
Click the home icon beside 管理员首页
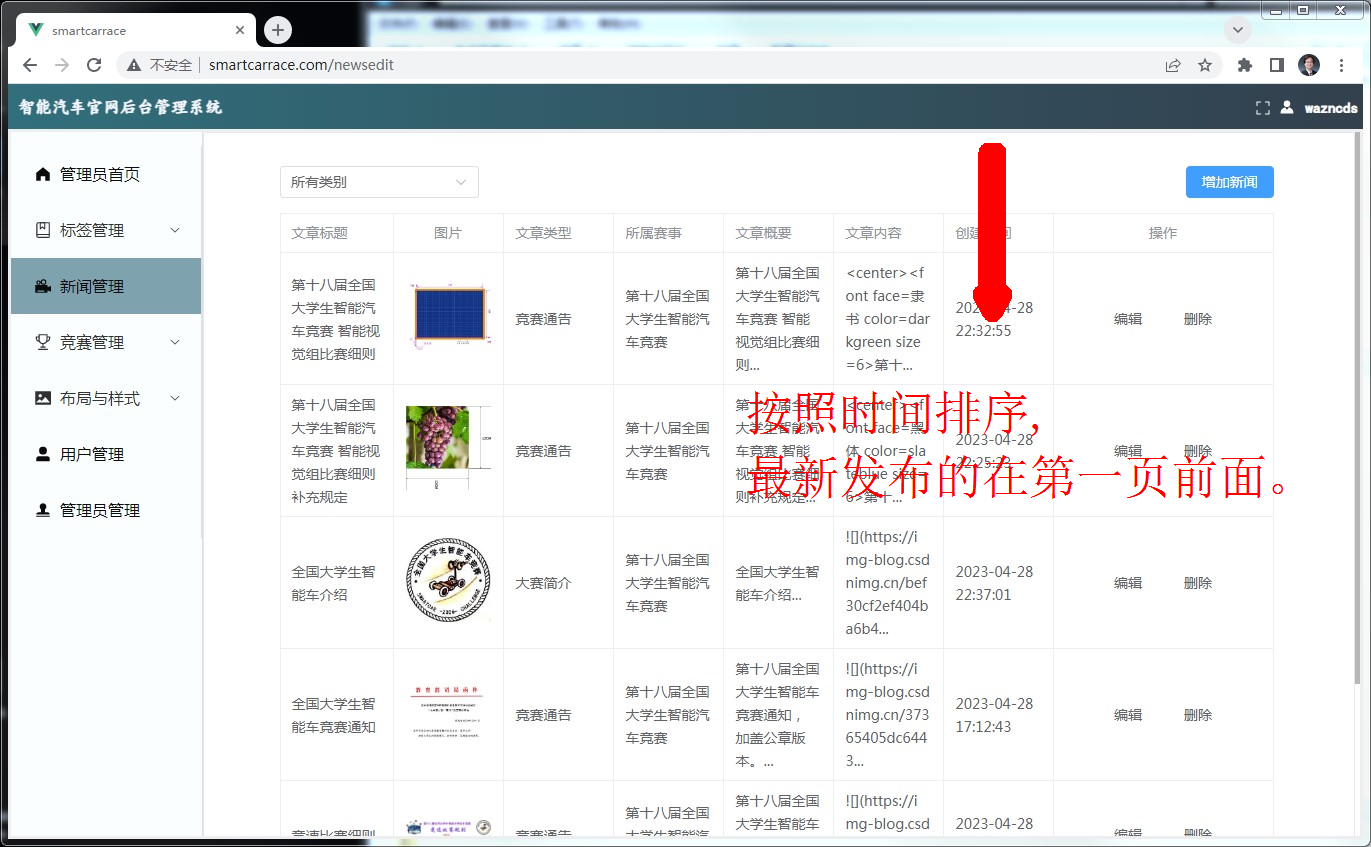coord(42,174)
